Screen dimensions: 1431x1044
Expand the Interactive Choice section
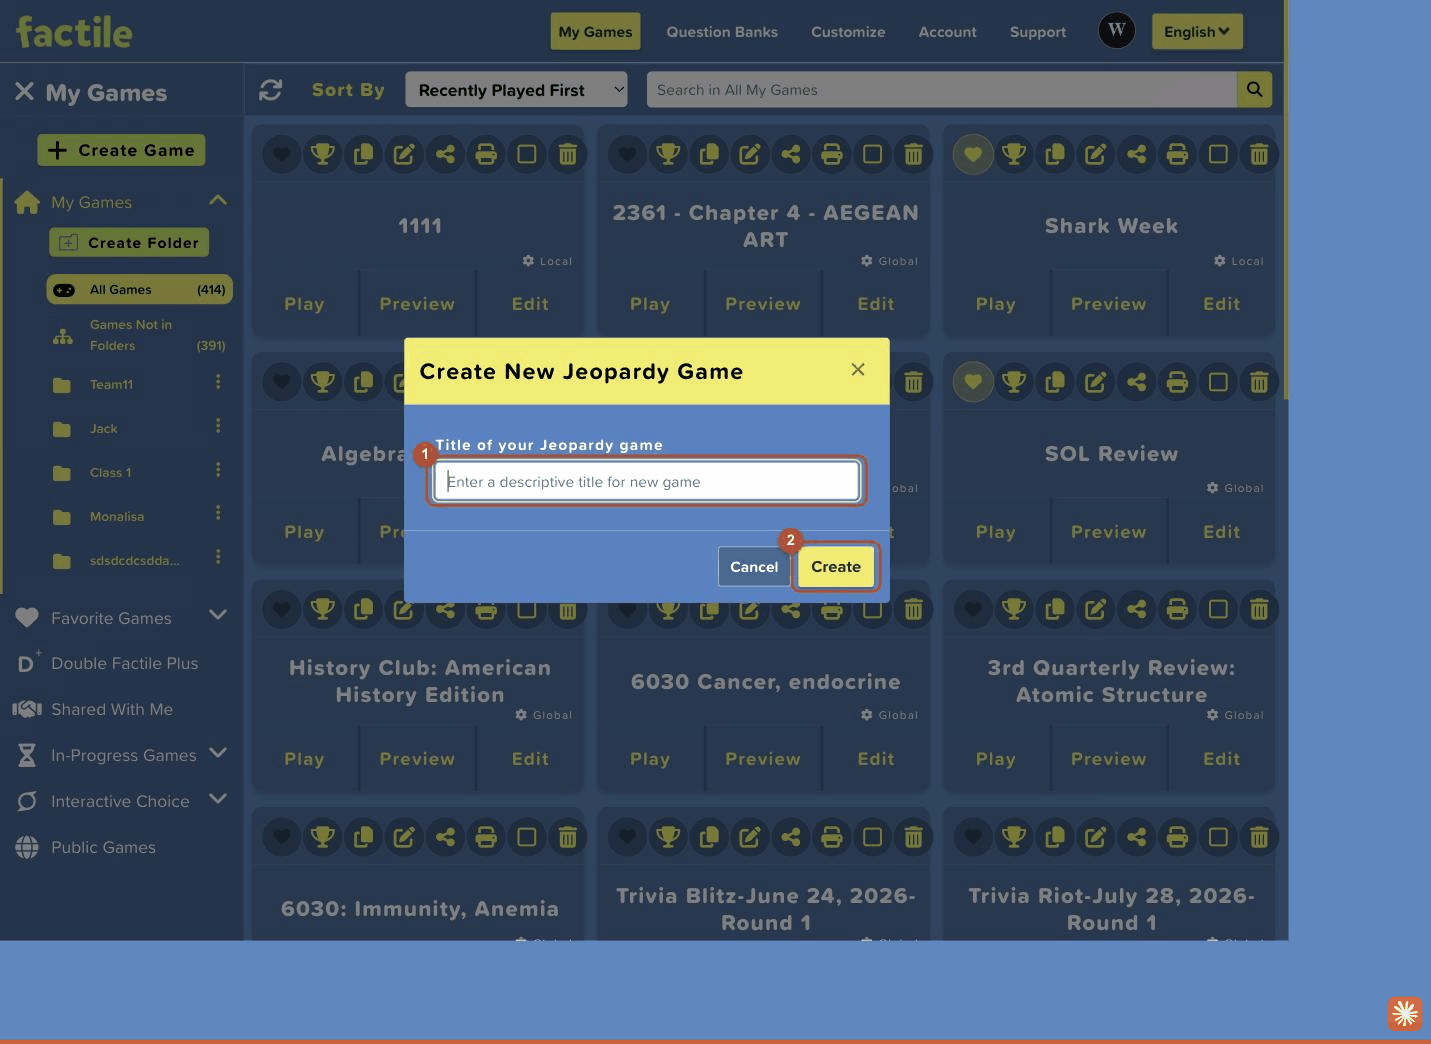pyautogui.click(x=218, y=799)
